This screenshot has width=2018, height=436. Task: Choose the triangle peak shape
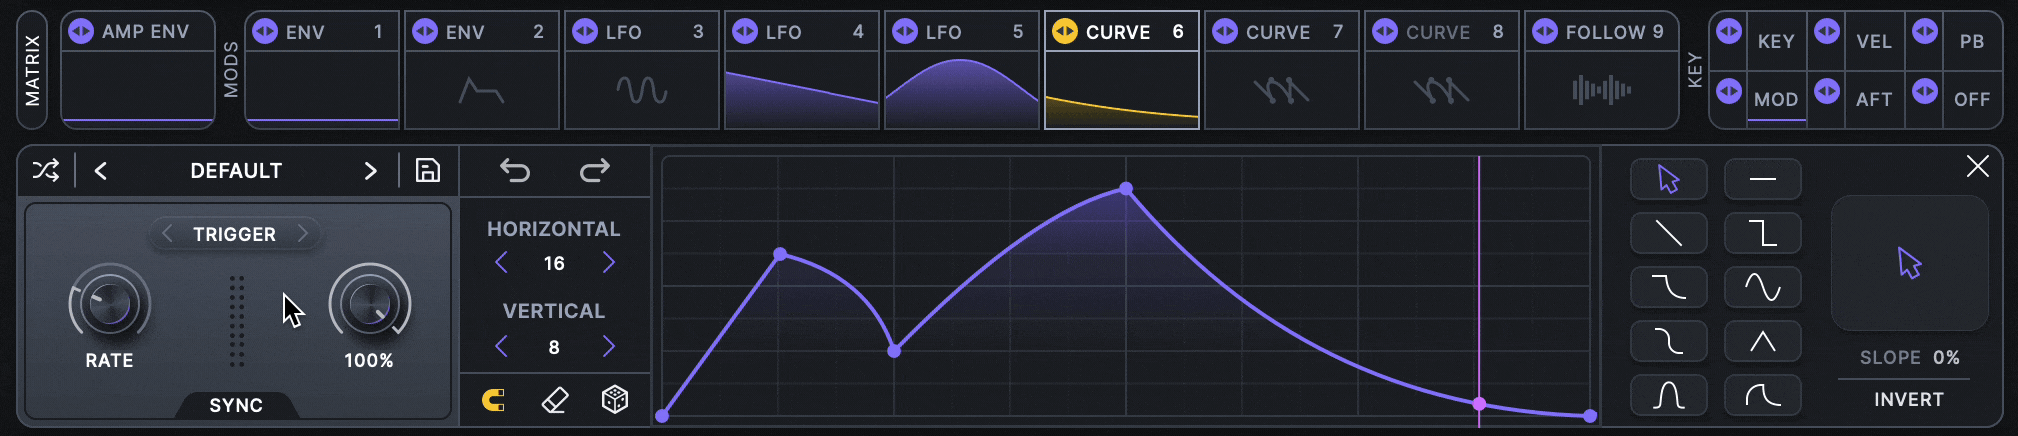click(1763, 341)
